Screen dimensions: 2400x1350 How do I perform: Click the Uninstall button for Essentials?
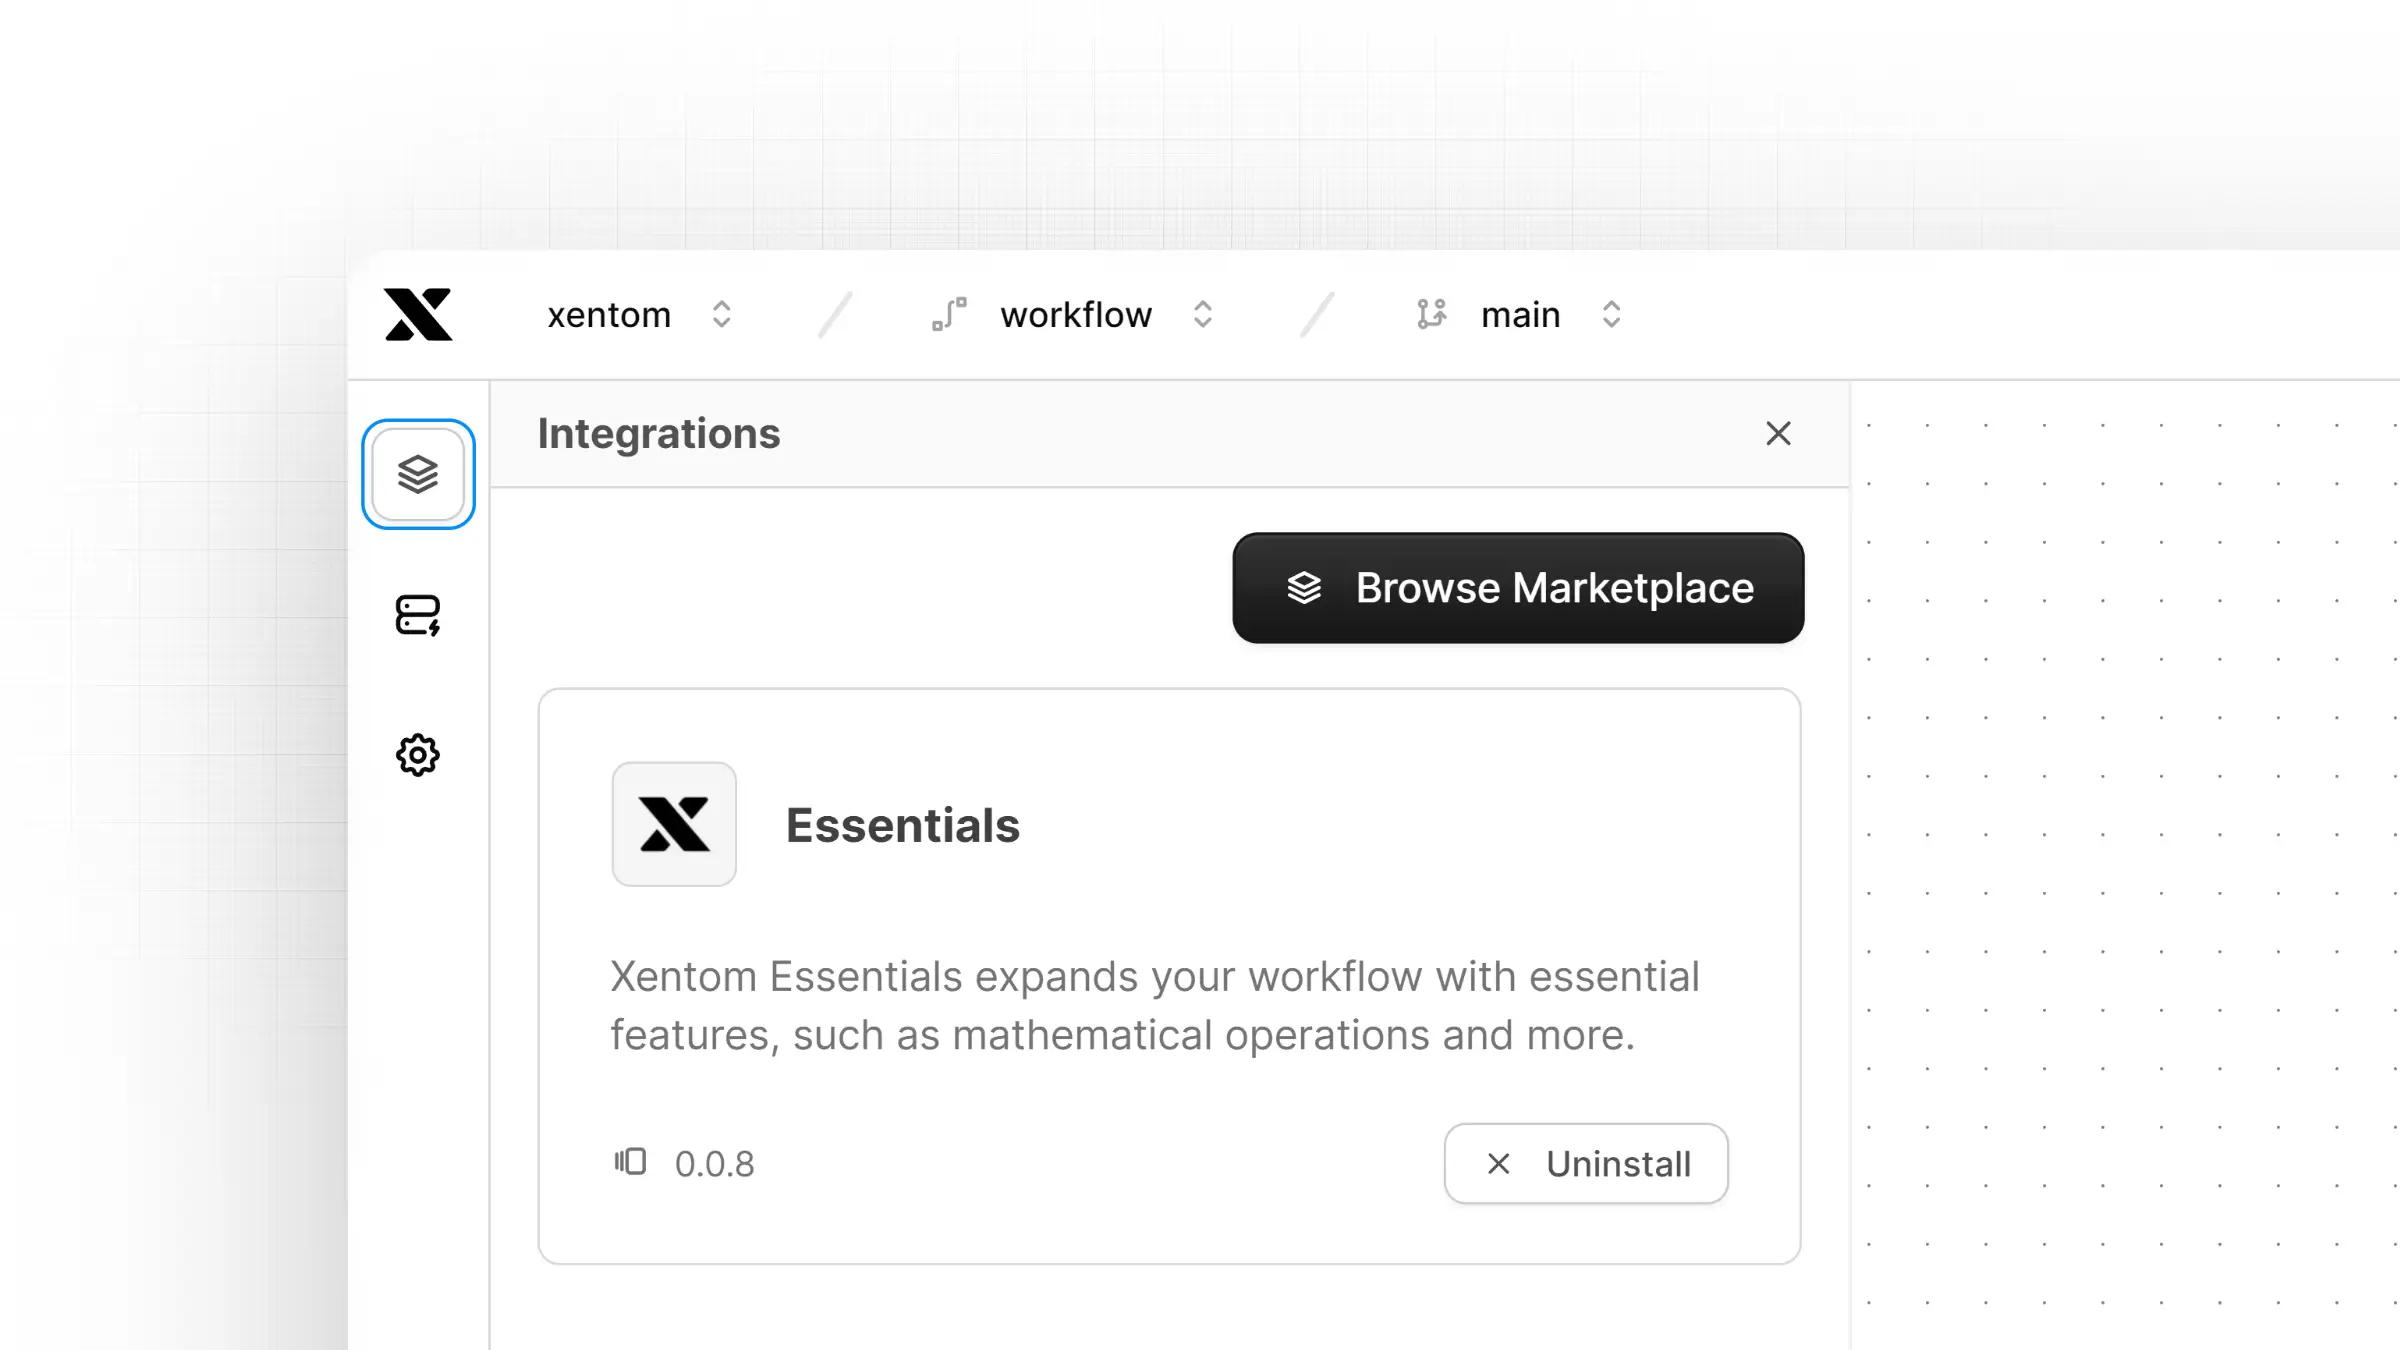point(1586,1164)
